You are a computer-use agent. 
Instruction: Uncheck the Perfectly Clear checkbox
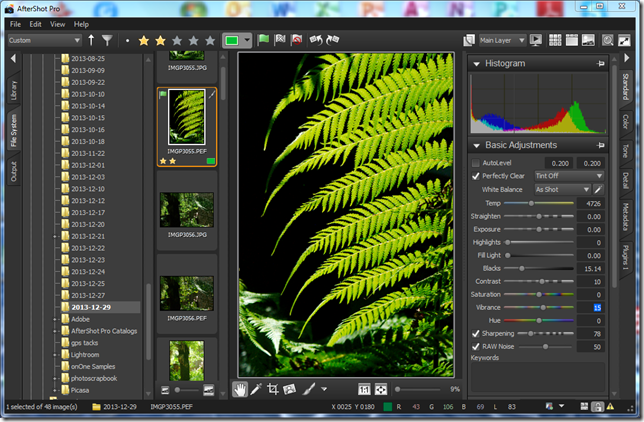tap(476, 176)
